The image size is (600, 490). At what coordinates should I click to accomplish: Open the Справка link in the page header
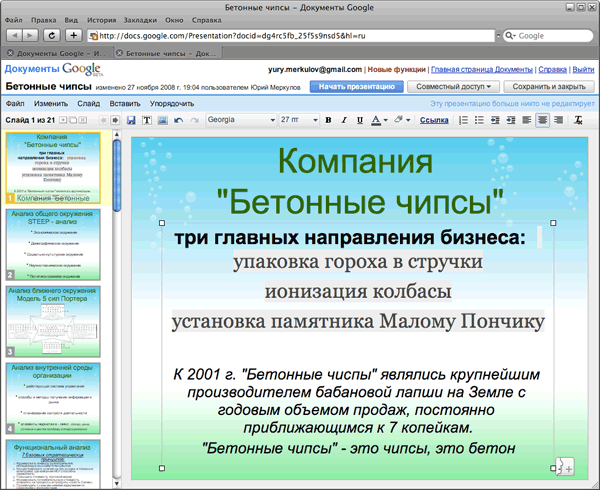click(552, 70)
